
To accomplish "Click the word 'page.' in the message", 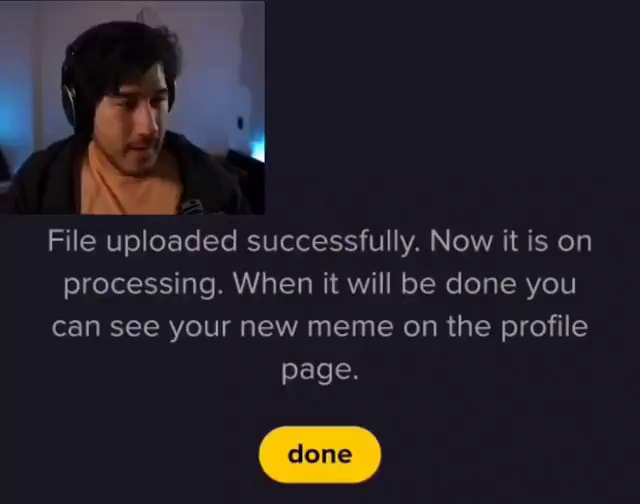I will point(320,370).
